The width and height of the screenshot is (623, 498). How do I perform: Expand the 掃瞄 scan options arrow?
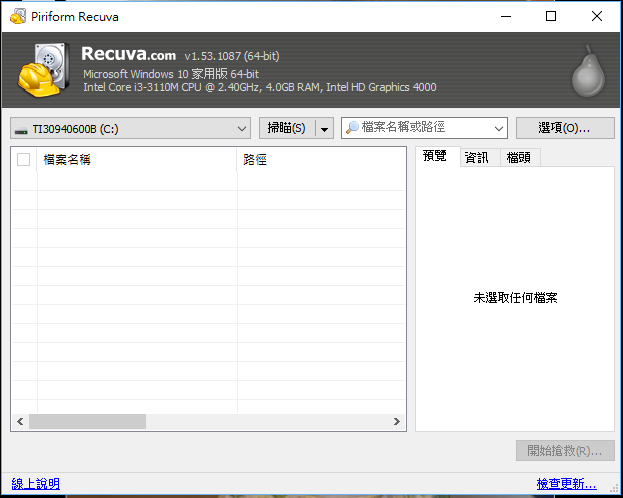point(324,129)
